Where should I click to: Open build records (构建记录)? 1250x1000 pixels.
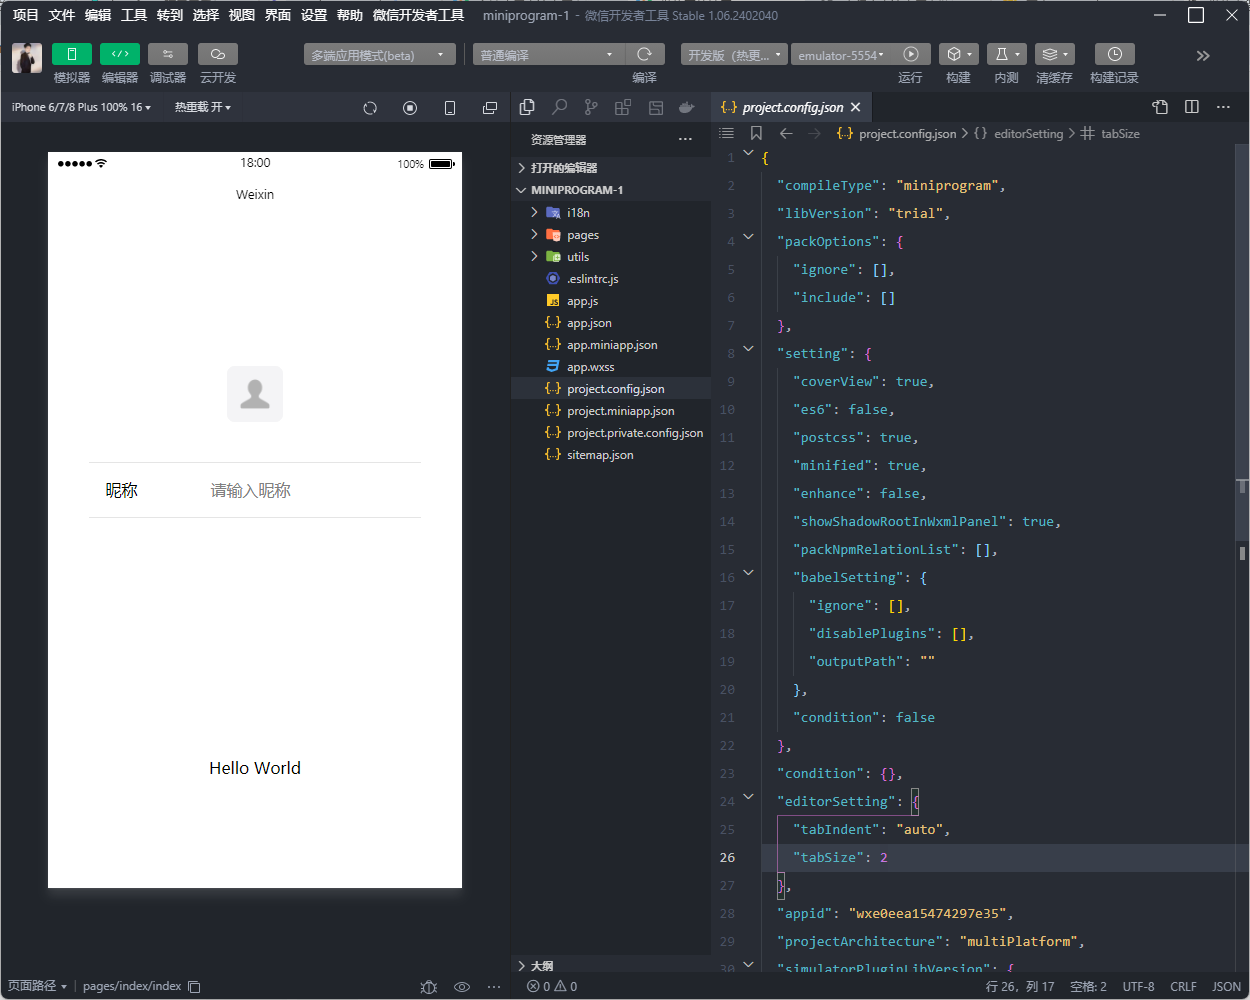[x=1115, y=54]
